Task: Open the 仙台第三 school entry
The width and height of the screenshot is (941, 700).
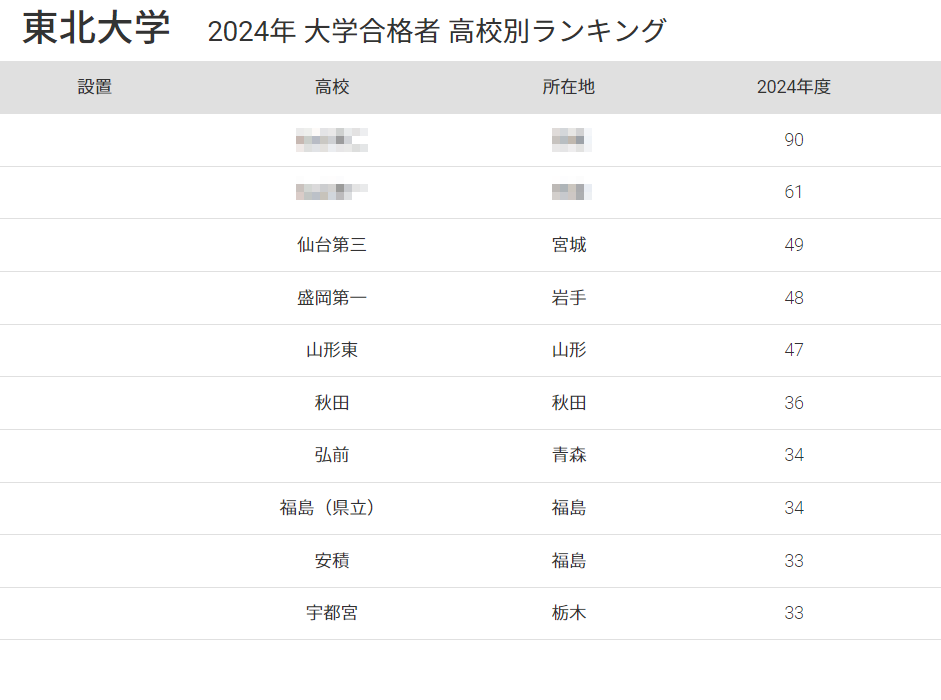Action: [332, 245]
